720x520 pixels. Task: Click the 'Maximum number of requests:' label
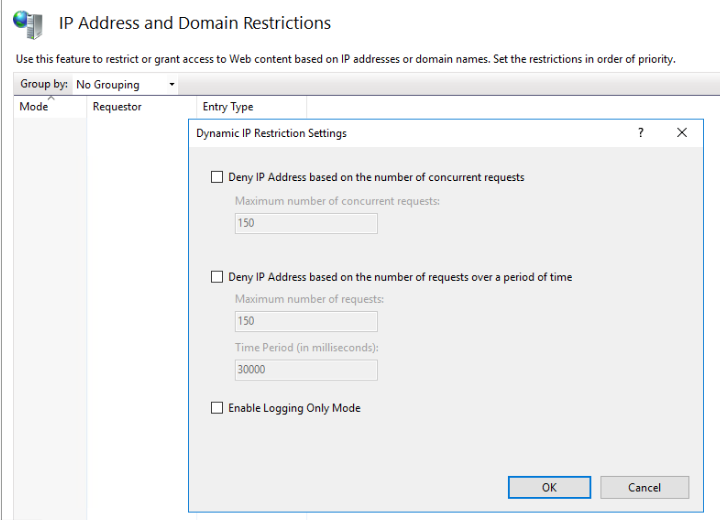[309, 299]
